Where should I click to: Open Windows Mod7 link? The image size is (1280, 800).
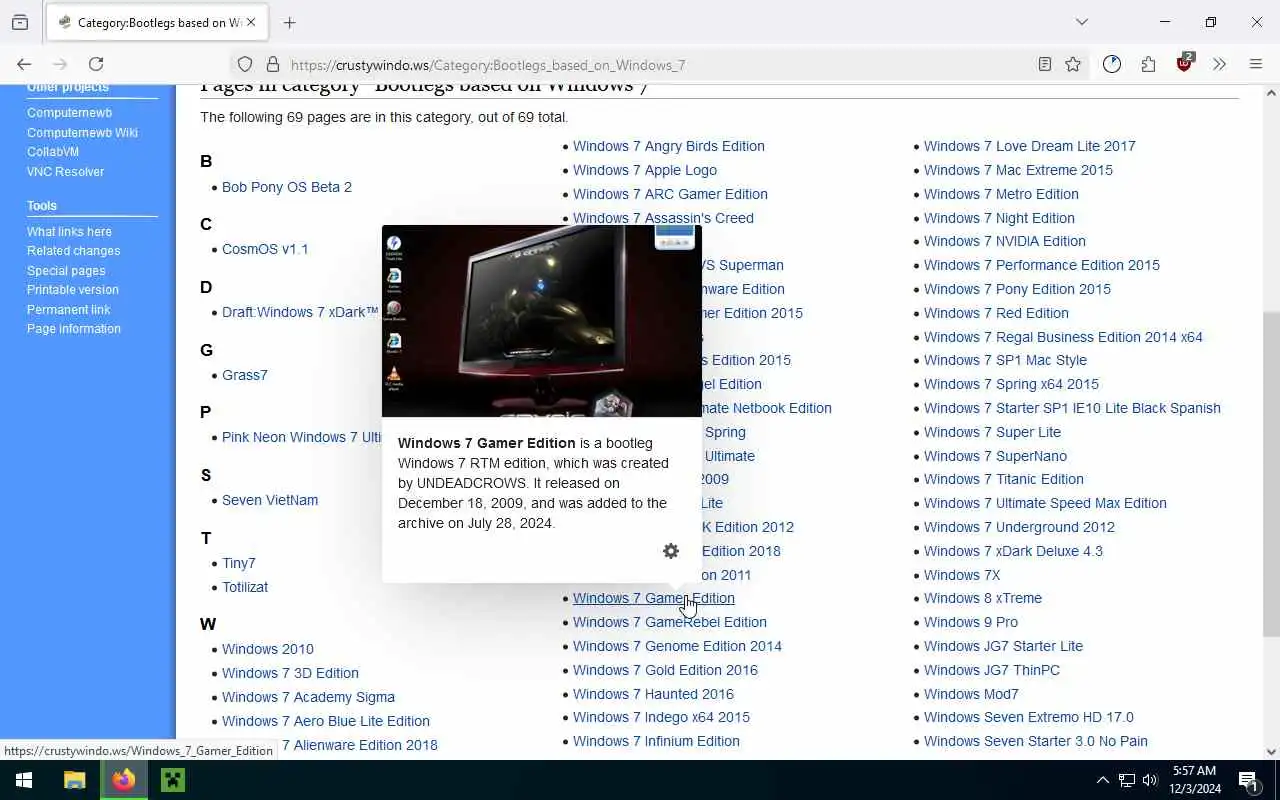(x=971, y=694)
